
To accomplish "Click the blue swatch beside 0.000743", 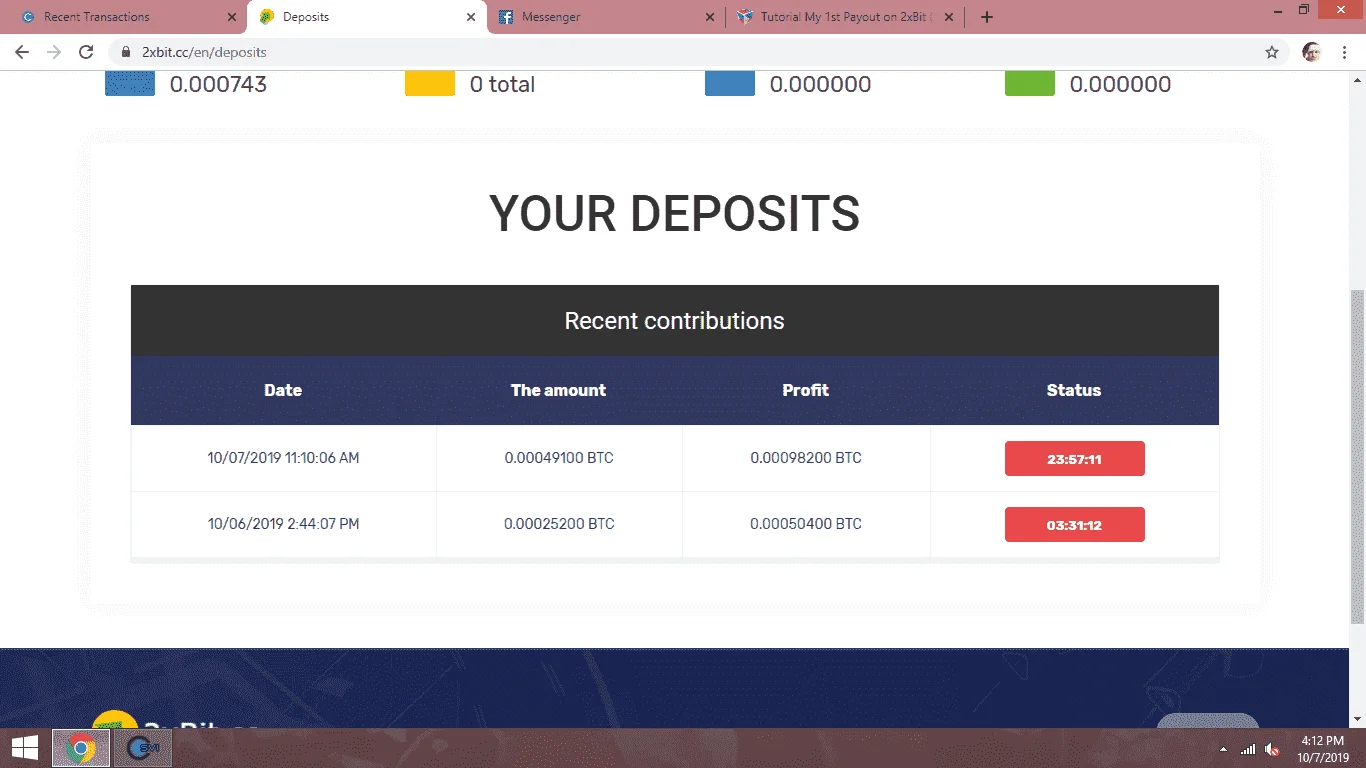I will [x=130, y=84].
